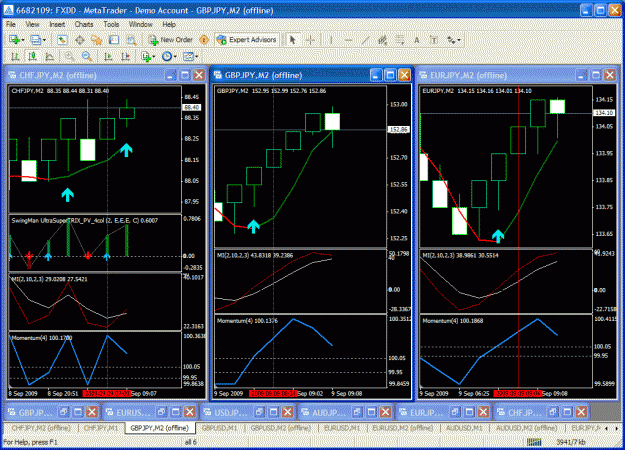Image resolution: width=625 pixels, height=450 pixels.
Task: Open the Insert menu
Action: 57,24
